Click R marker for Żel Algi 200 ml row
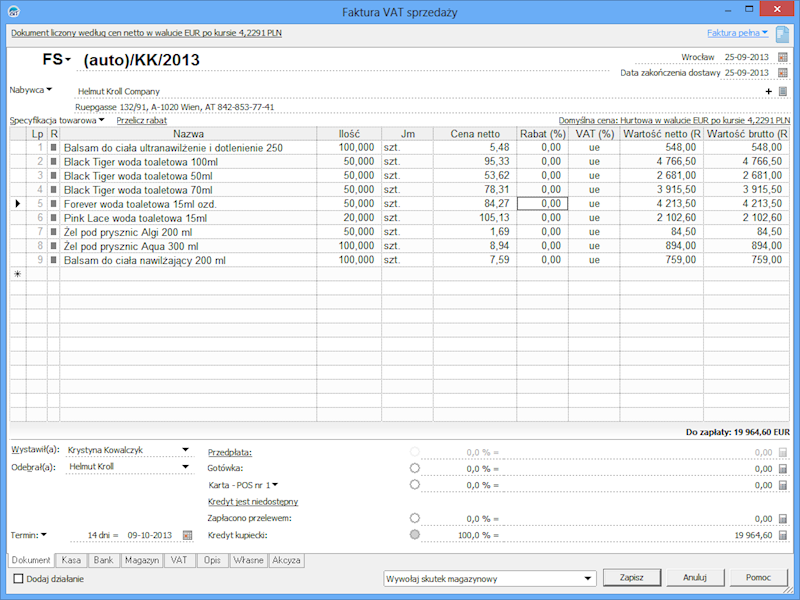 point(54,232)
